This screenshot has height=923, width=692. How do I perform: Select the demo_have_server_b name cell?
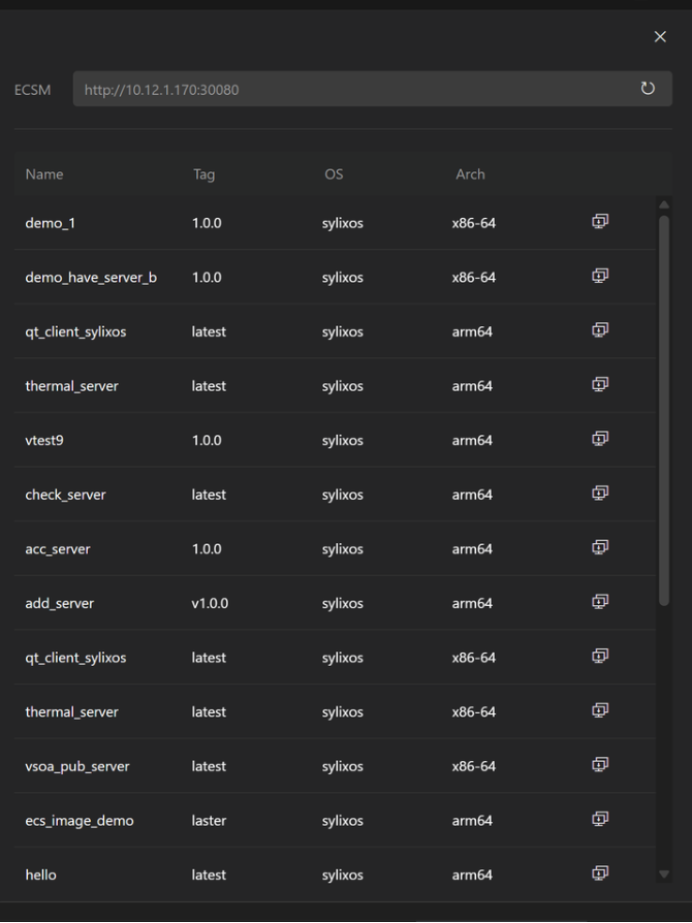91,277
